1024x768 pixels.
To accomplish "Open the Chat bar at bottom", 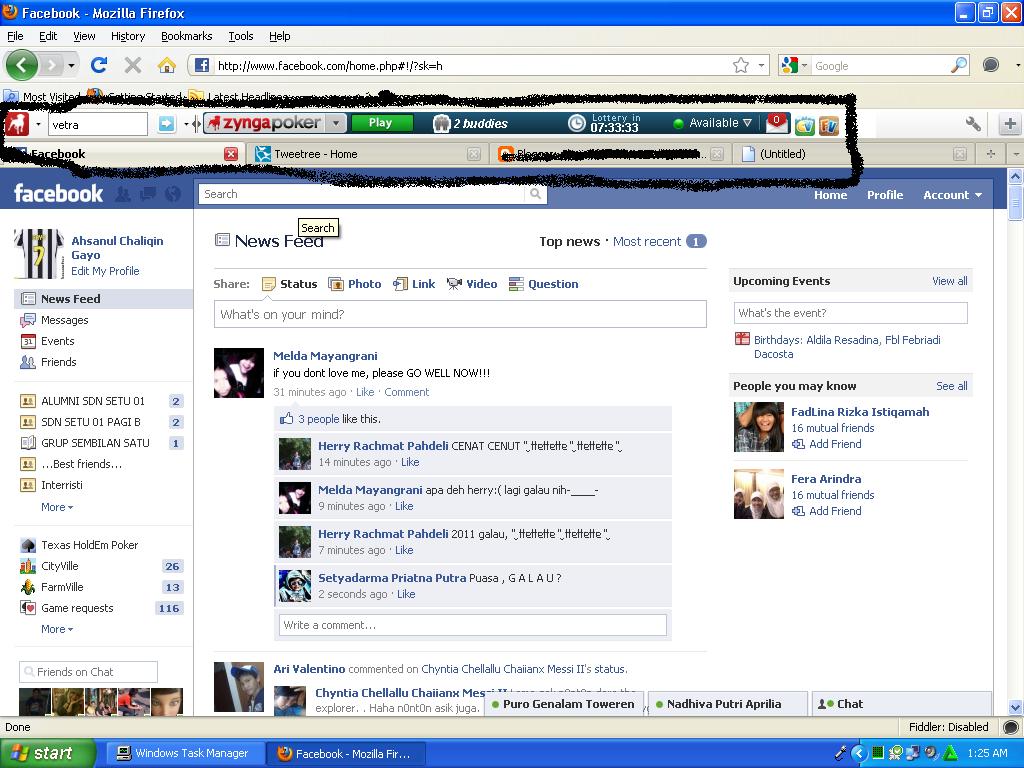I will point(901,704).
